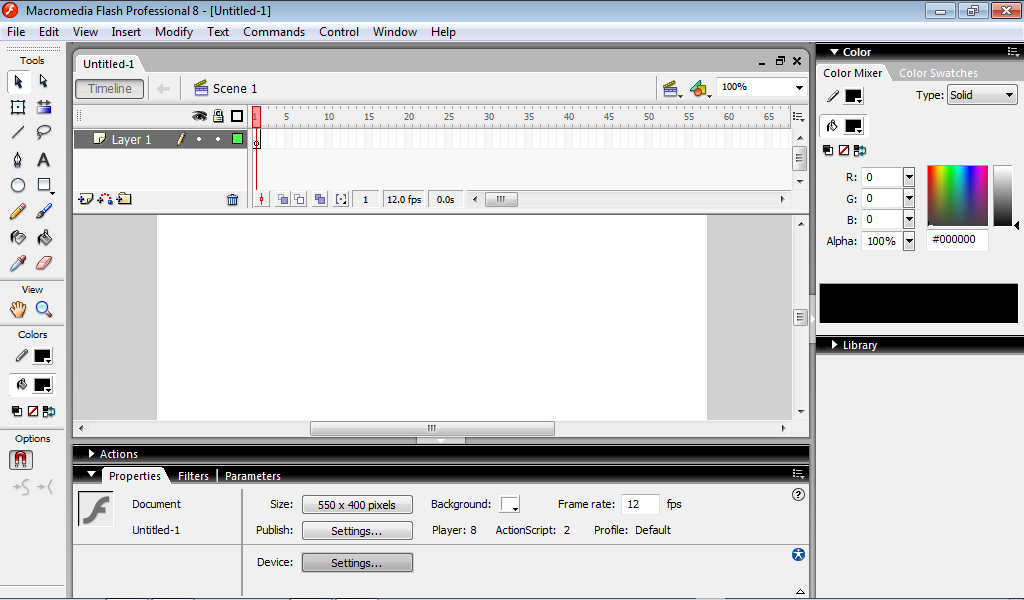Expand the Actions panel
This screenshot has width=1024, height=600.
point(92,454)
